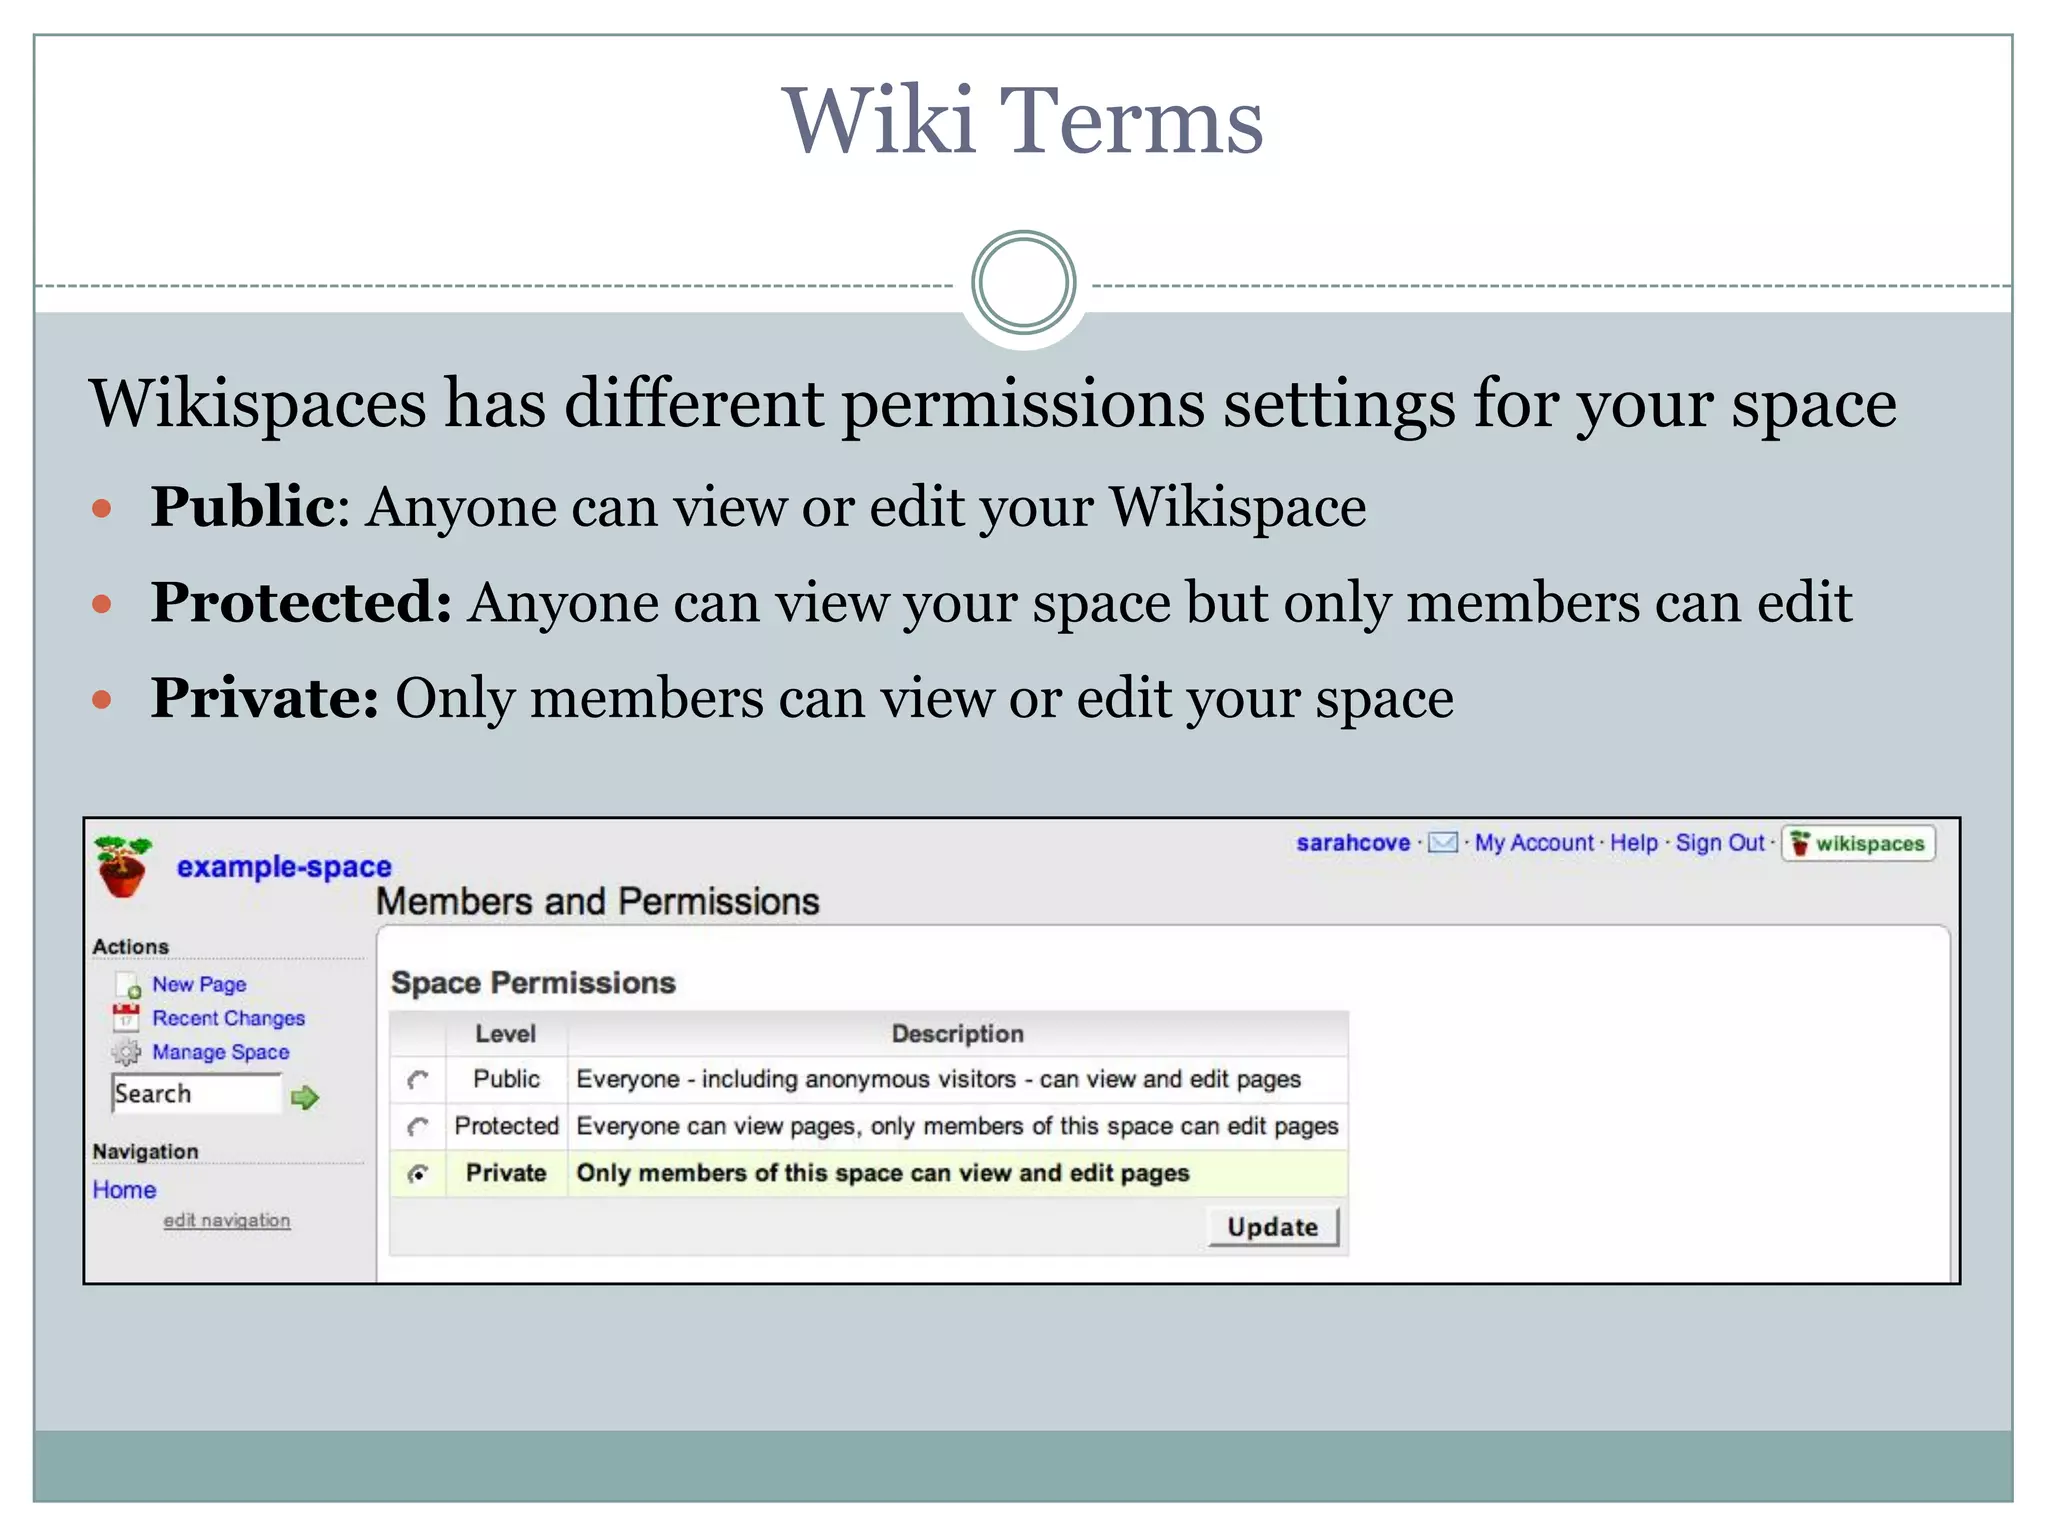This screenshot has height=1536, width=2048.
Task: Click the 'Private' level cell
Action: click(x=506, y=1173)
